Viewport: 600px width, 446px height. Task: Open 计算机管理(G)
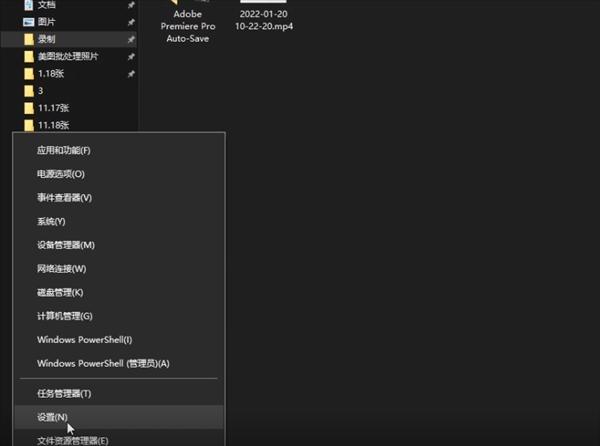[119, 316]
